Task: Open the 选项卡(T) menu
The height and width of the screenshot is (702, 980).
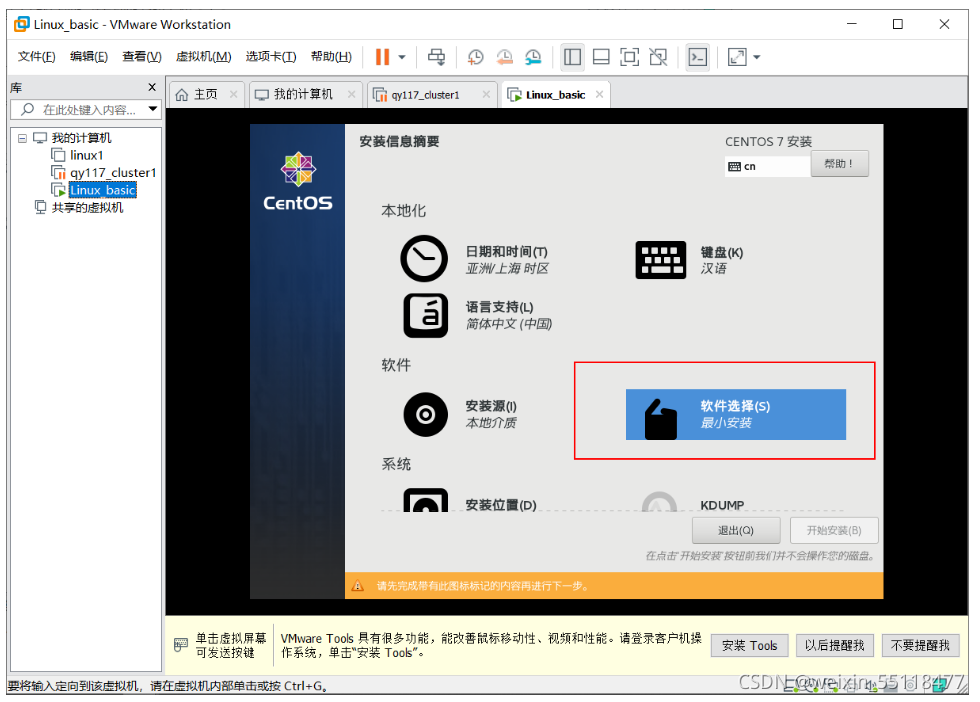Action: [x=271, y=57]
